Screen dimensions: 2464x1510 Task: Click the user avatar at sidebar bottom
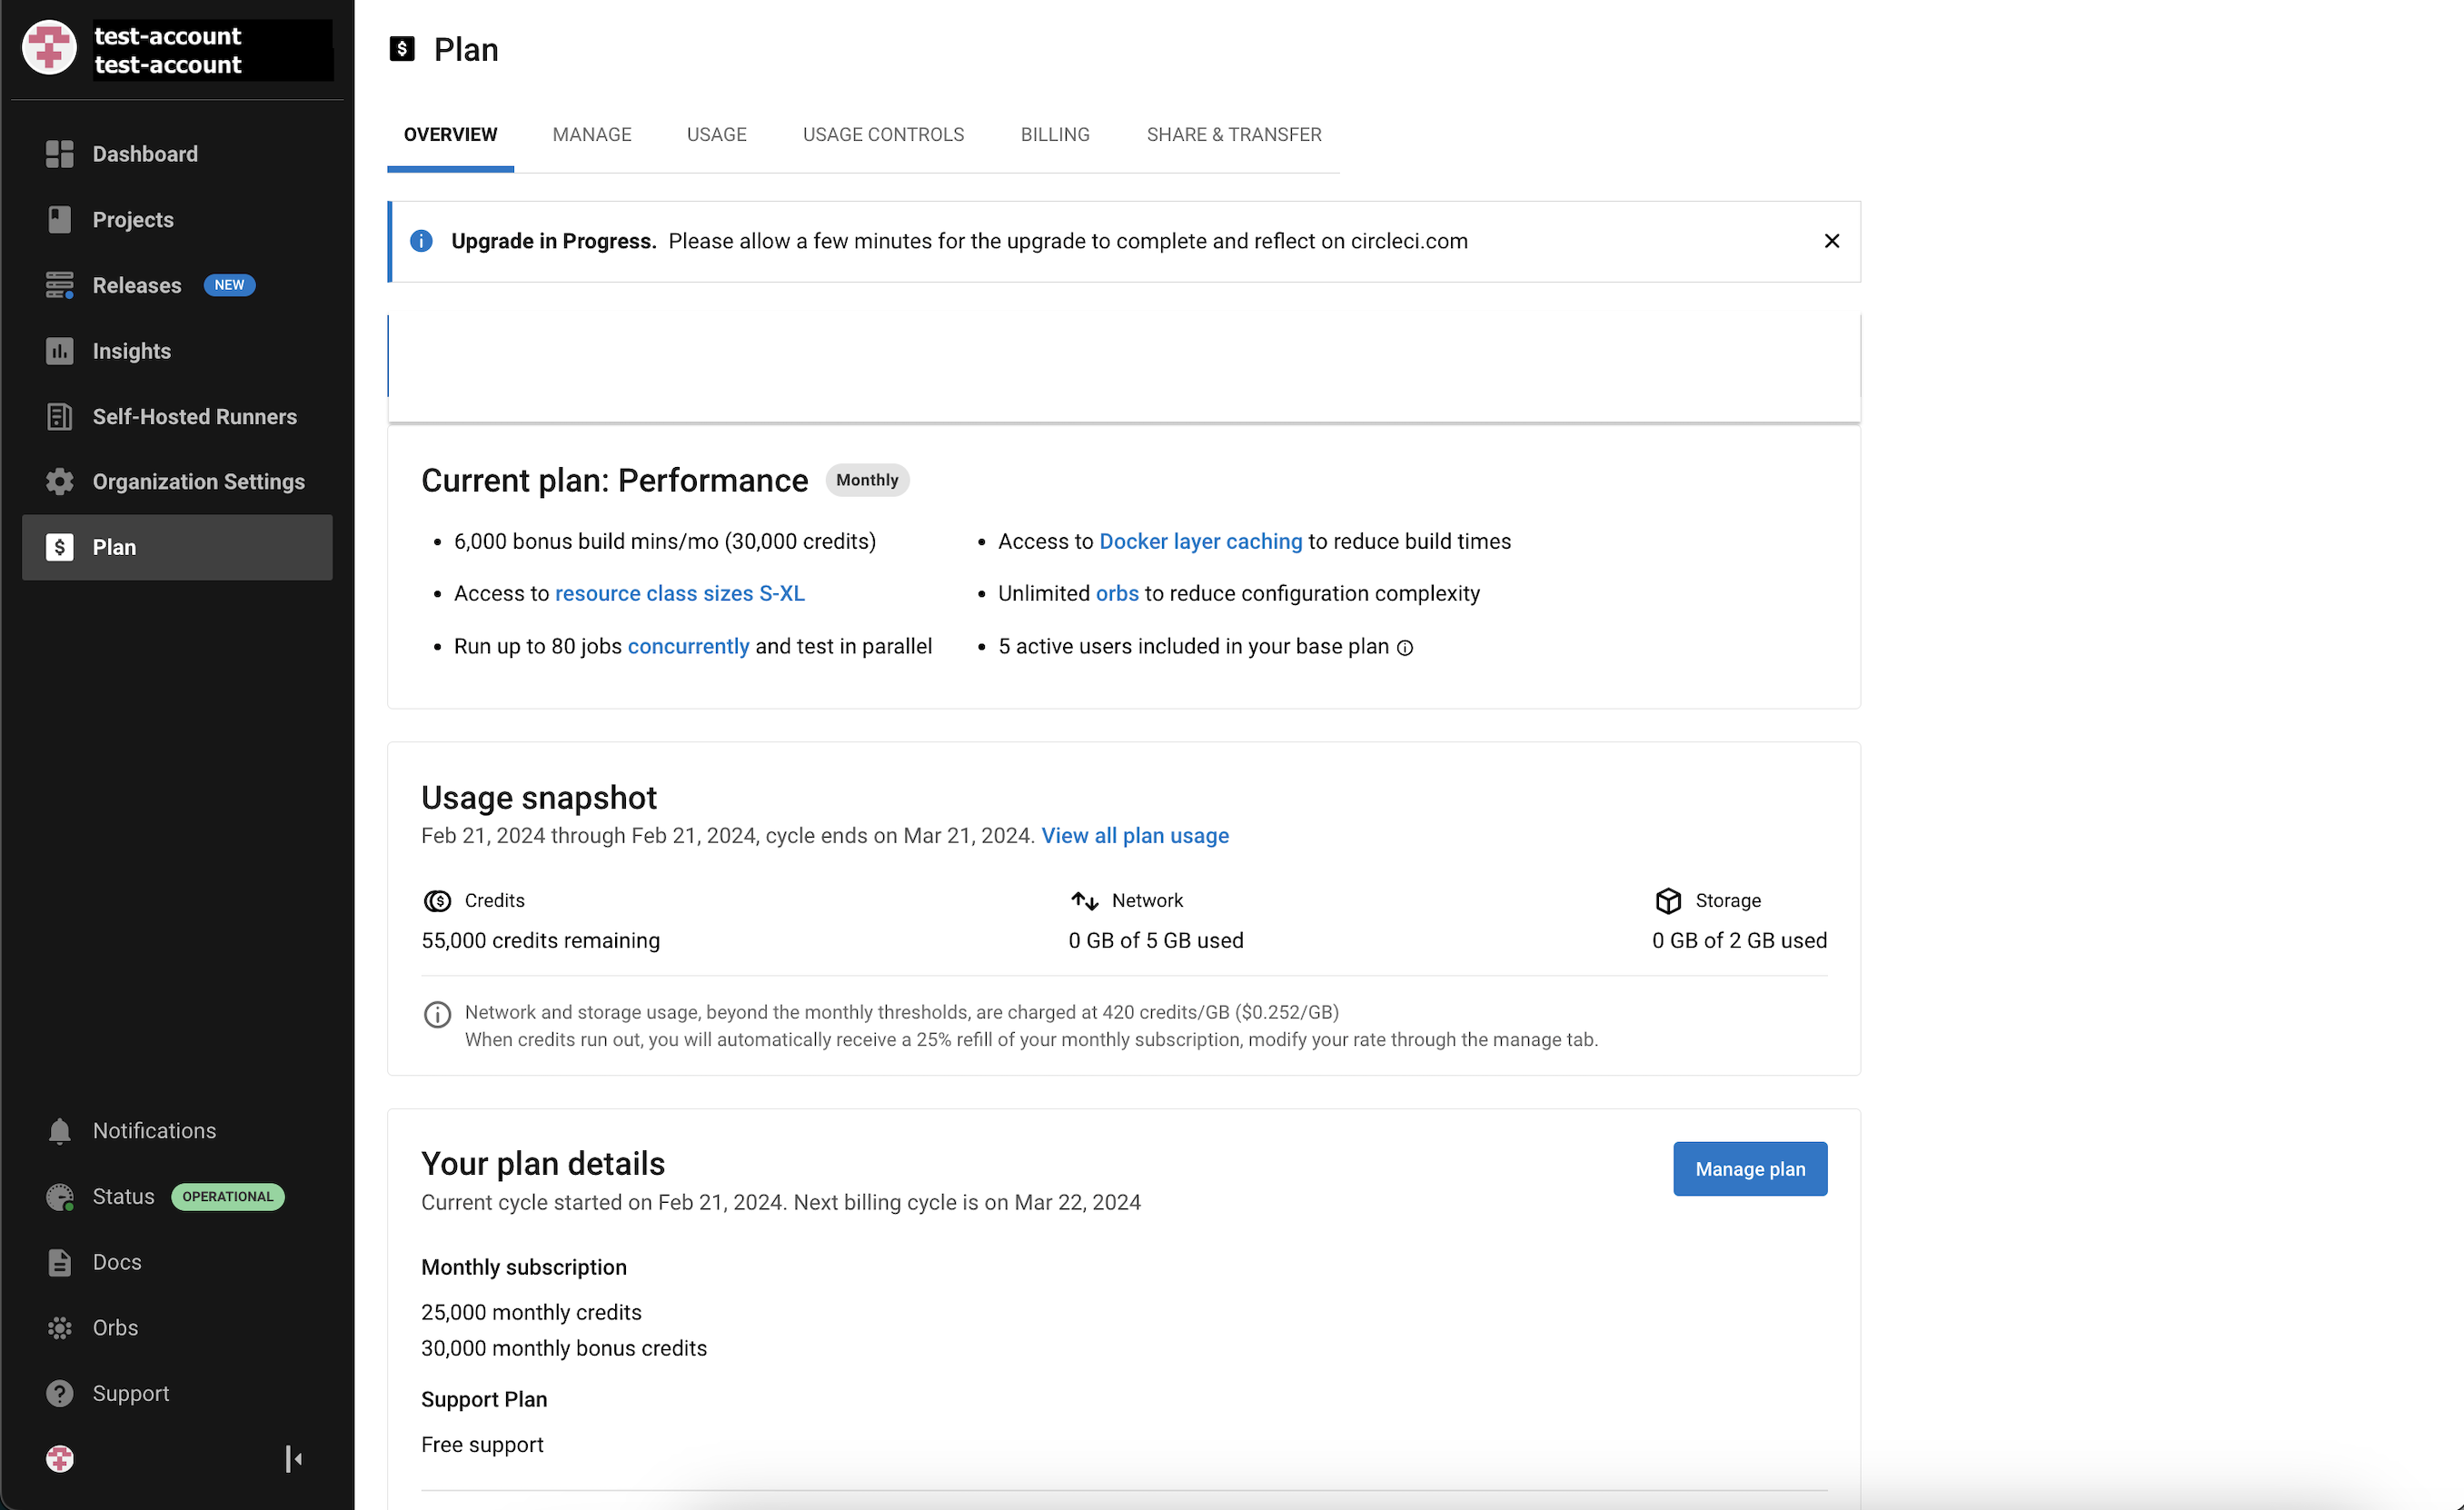(x=59, y=1459)
